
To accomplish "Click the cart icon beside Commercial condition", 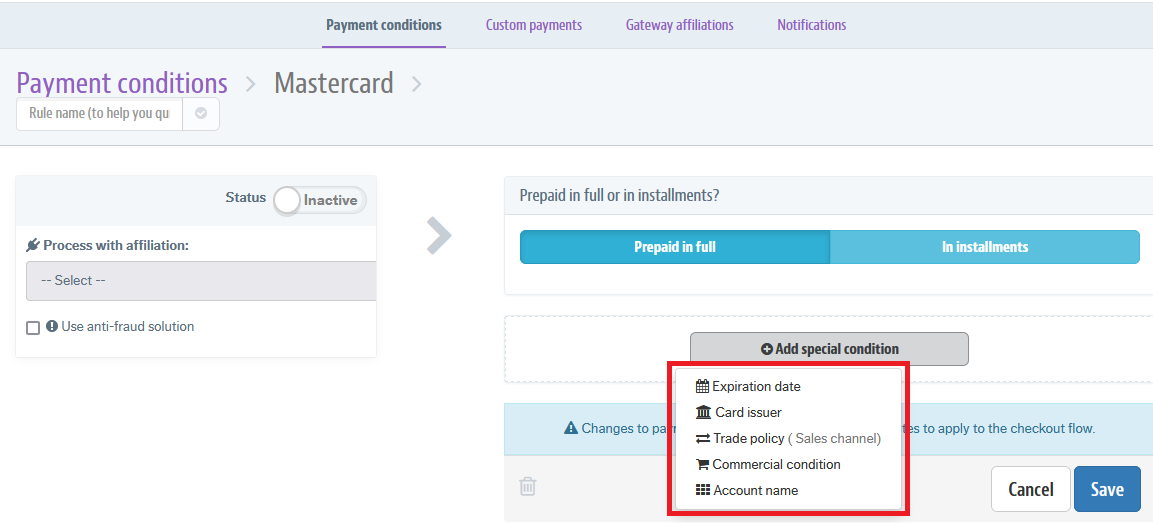I will coord(702,464).
